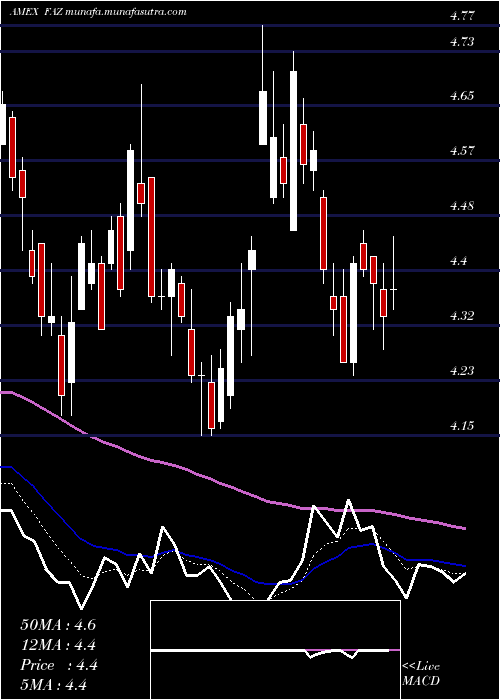Click the 4.4 price axis label
The width and height of the screenshot is (500, 700).
coord(459,261)
